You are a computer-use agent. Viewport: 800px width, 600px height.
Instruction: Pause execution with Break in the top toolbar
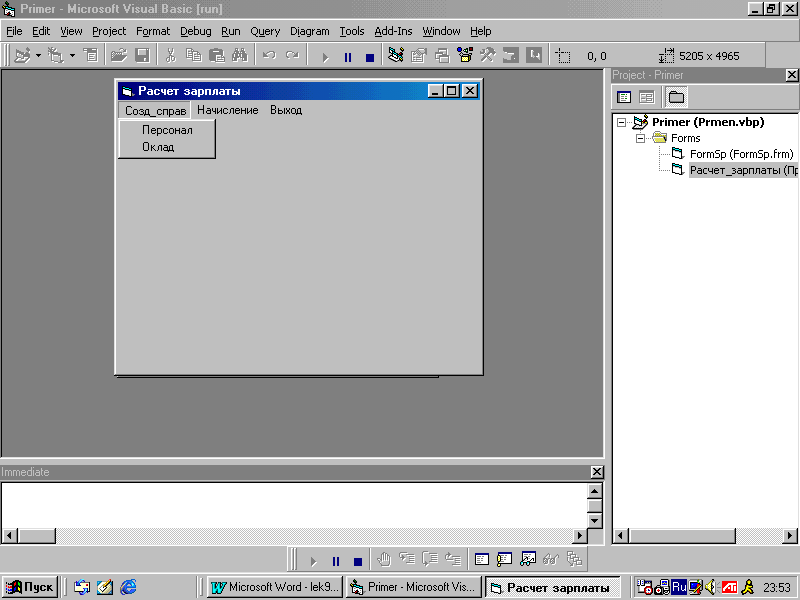click(x=347, y=57)
